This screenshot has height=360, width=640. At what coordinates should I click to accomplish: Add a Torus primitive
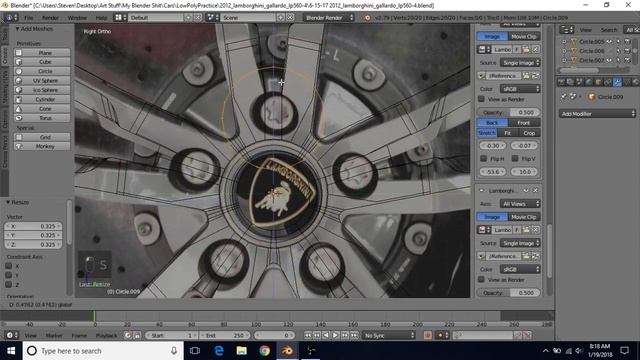[x=42, y=118]
